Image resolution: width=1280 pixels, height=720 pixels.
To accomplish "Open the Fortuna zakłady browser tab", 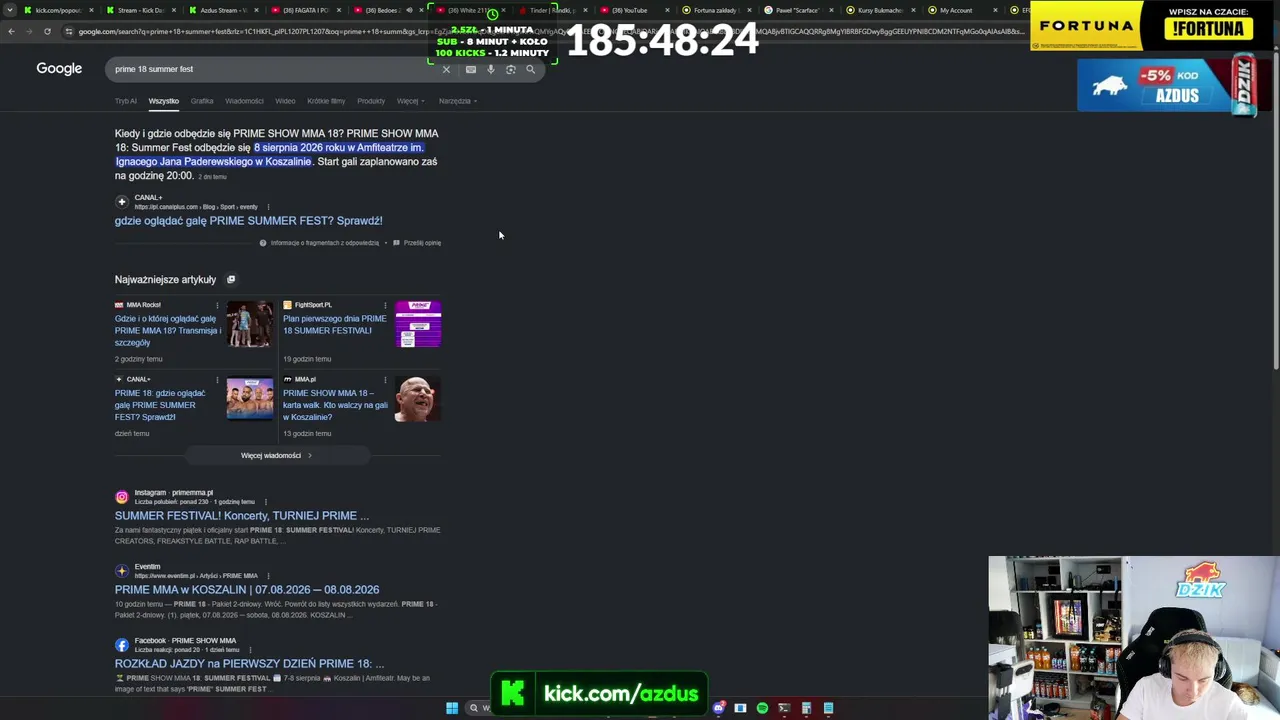I will point(716,10).
